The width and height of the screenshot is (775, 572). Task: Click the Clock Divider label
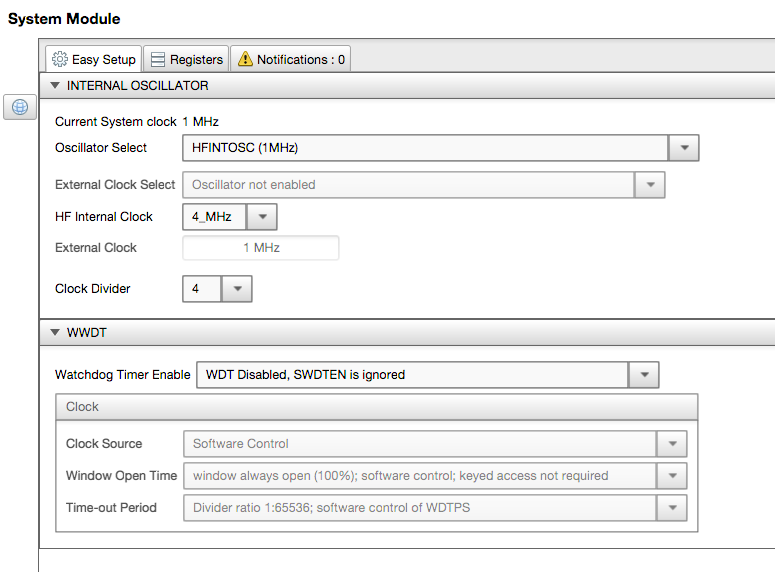click(92, 289)
